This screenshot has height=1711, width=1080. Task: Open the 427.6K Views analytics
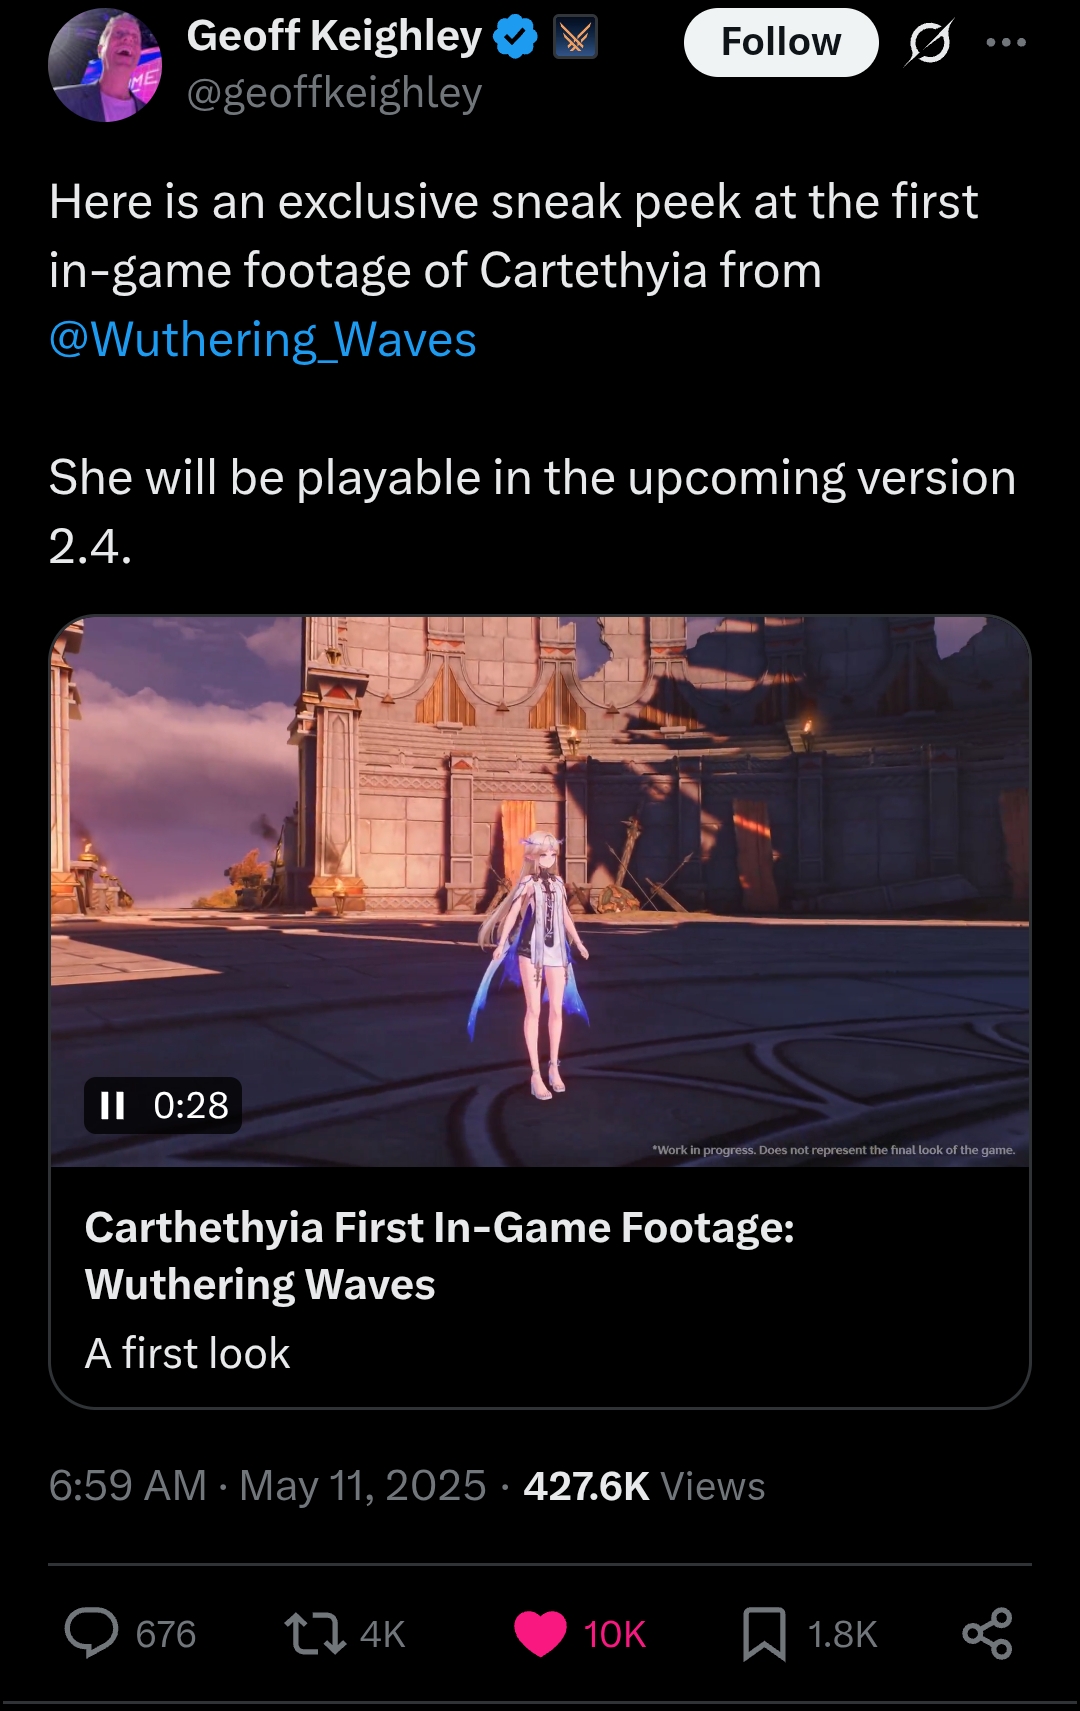click(x=644, y=1486)
